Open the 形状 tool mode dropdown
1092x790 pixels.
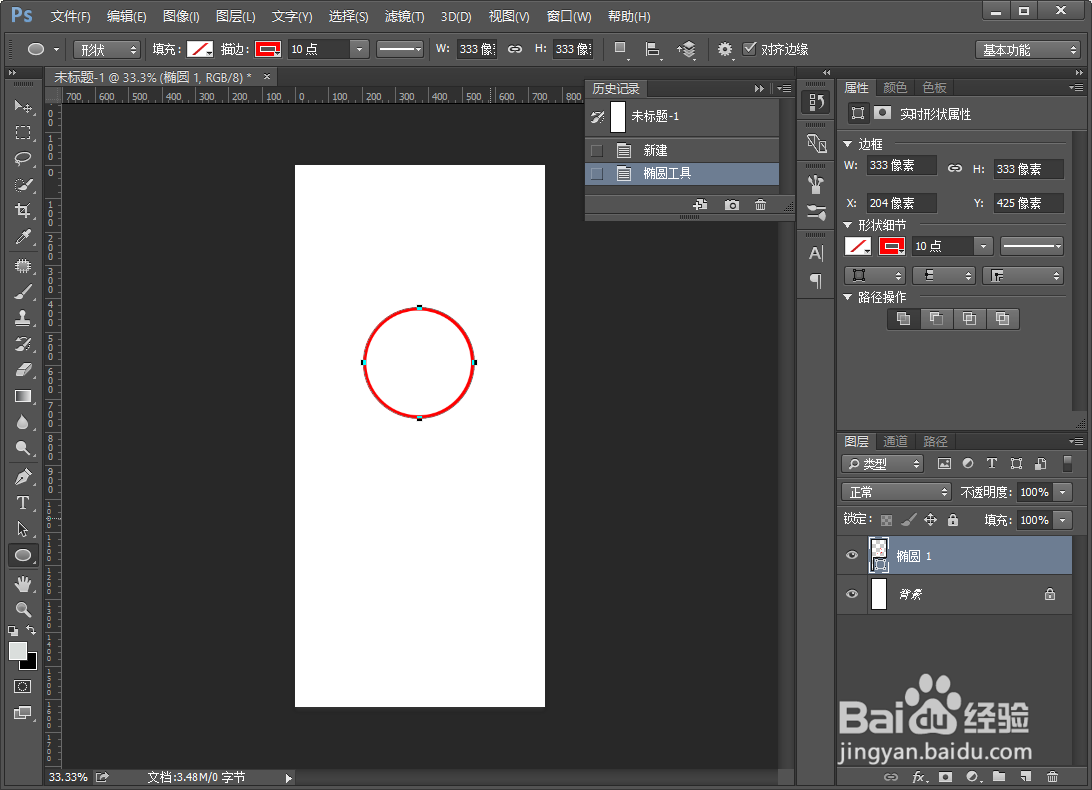(107, 49)
